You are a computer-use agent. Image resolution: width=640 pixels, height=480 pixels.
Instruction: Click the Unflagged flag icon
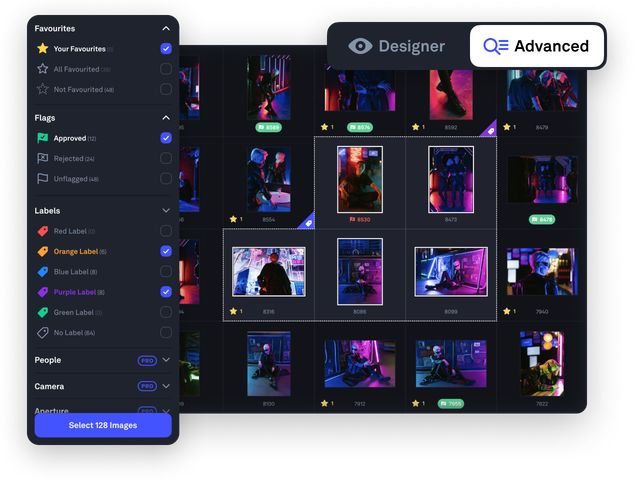coord(42,179)
